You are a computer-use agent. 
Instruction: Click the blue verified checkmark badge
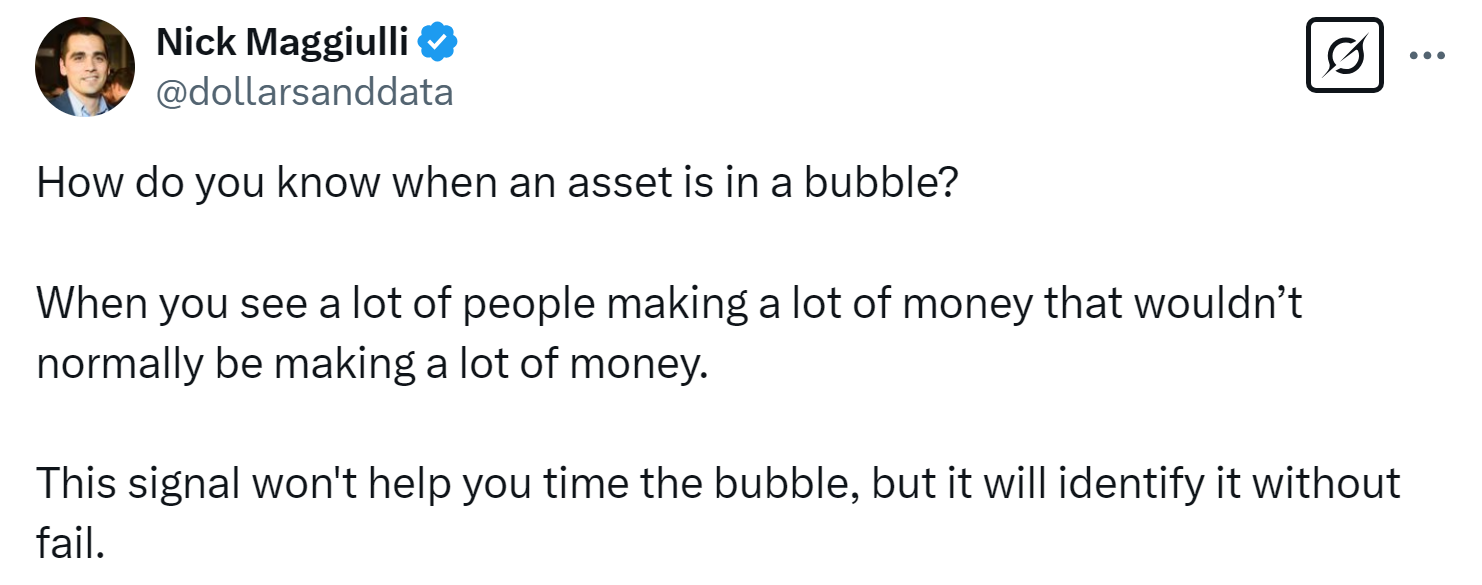tap(438, 43)
